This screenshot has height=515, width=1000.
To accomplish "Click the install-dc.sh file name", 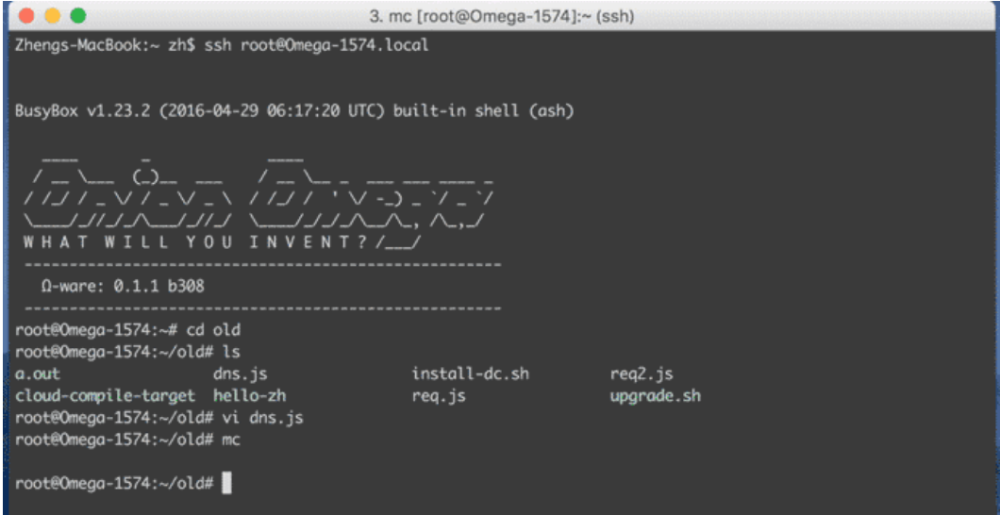I will coord(471,374).
